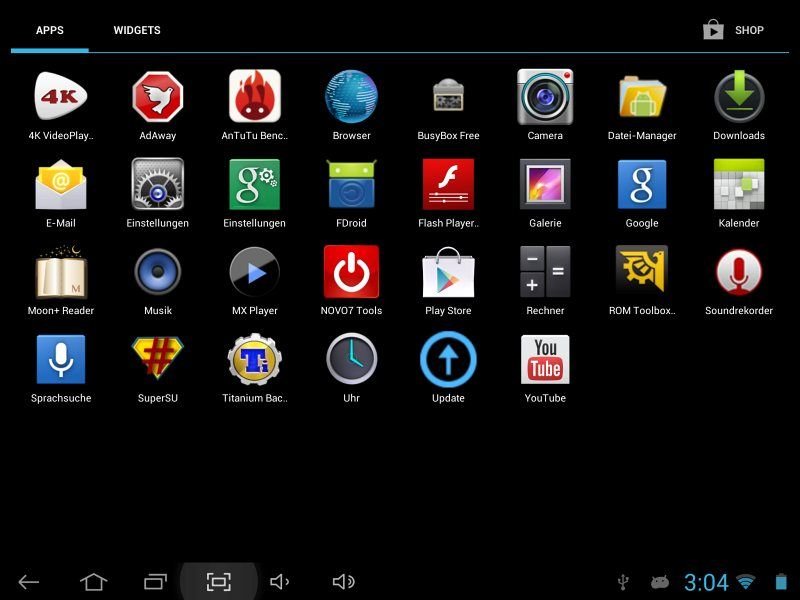Open the 3:04 clock panel
Viewport: 800px width, 600px height.
pyautogui.click(x=706, y=582)
